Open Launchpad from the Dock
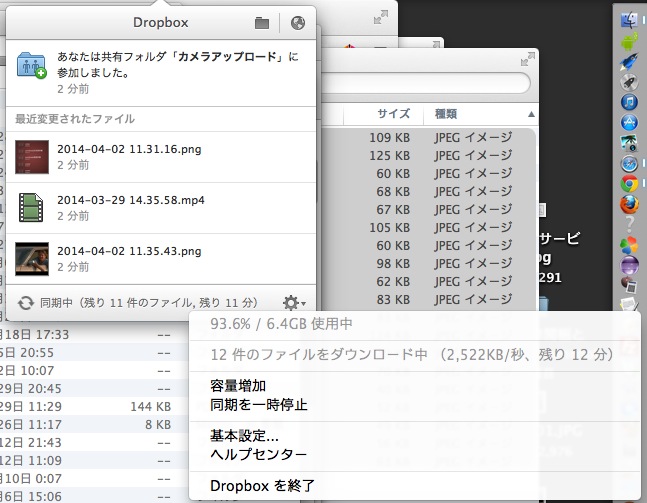This screenshot has width=647, height=503. [629, 82]
